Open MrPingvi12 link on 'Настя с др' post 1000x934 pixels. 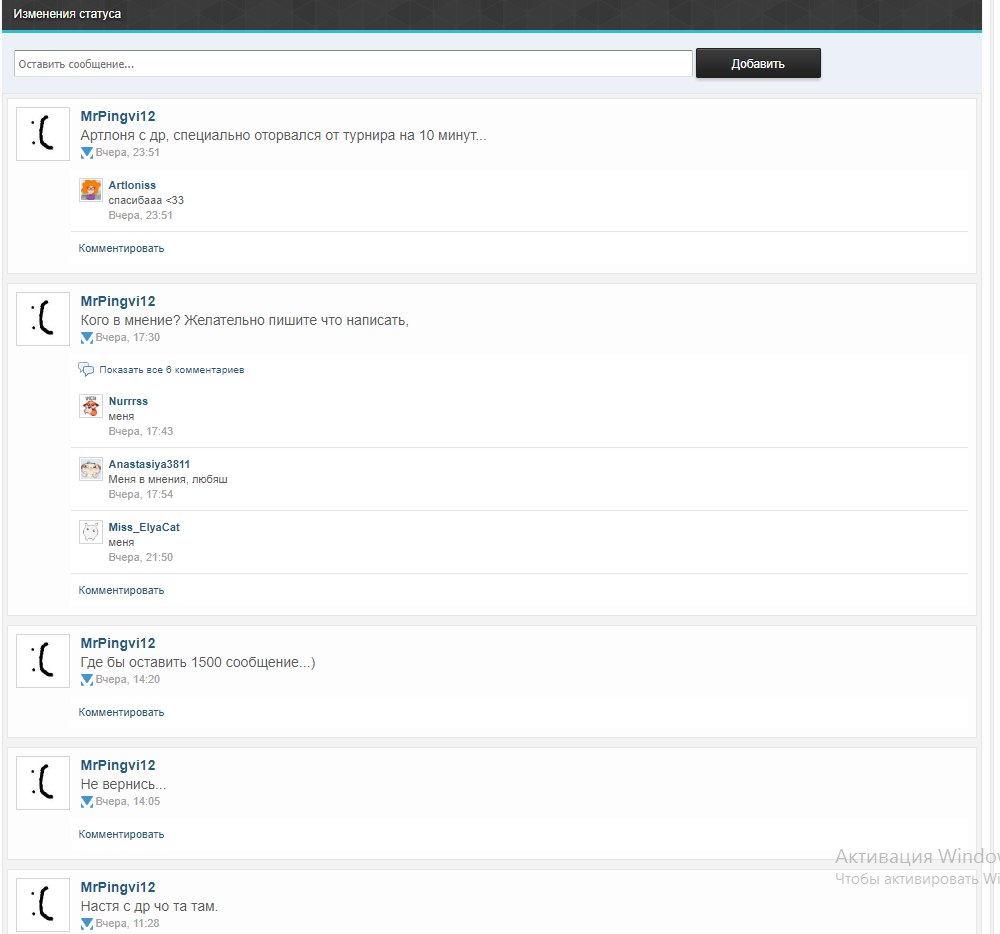[117, 887]
